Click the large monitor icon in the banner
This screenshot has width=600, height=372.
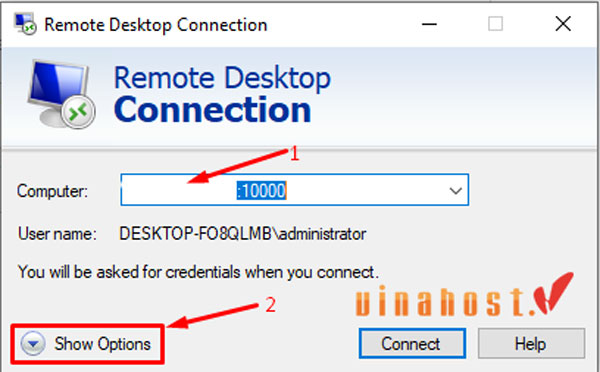pos(61,94)
